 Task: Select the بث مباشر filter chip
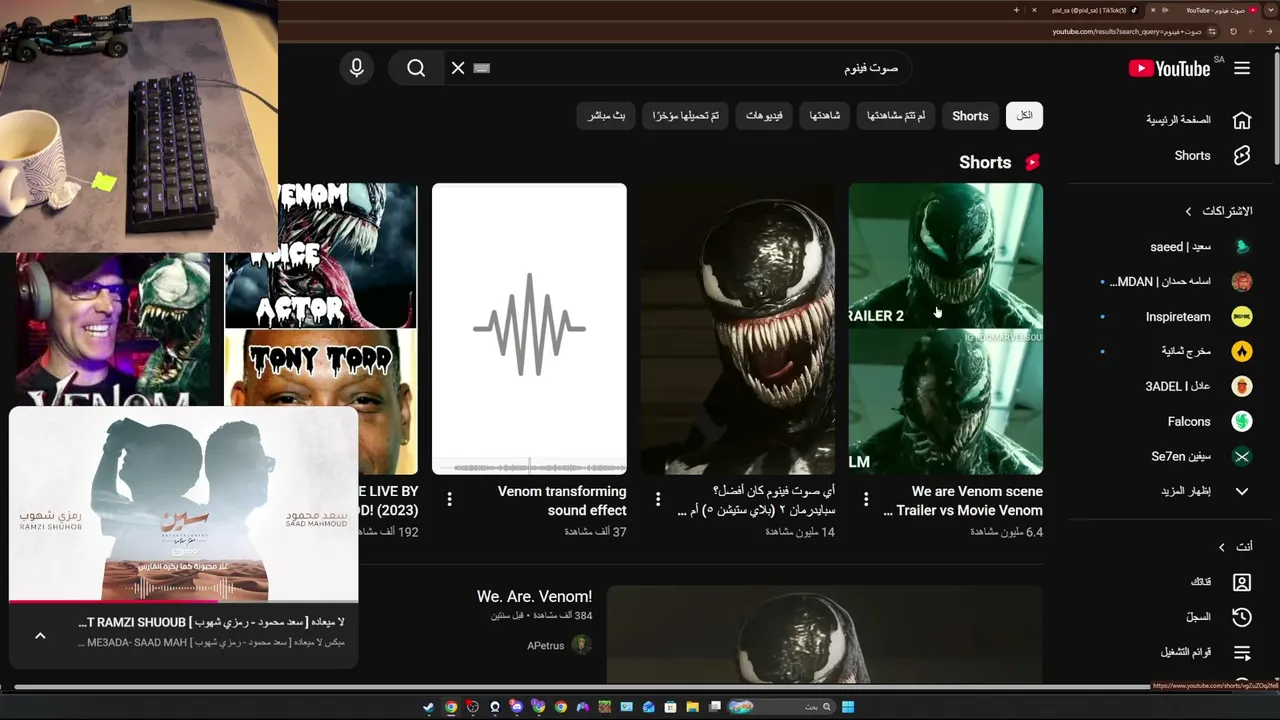607,116
